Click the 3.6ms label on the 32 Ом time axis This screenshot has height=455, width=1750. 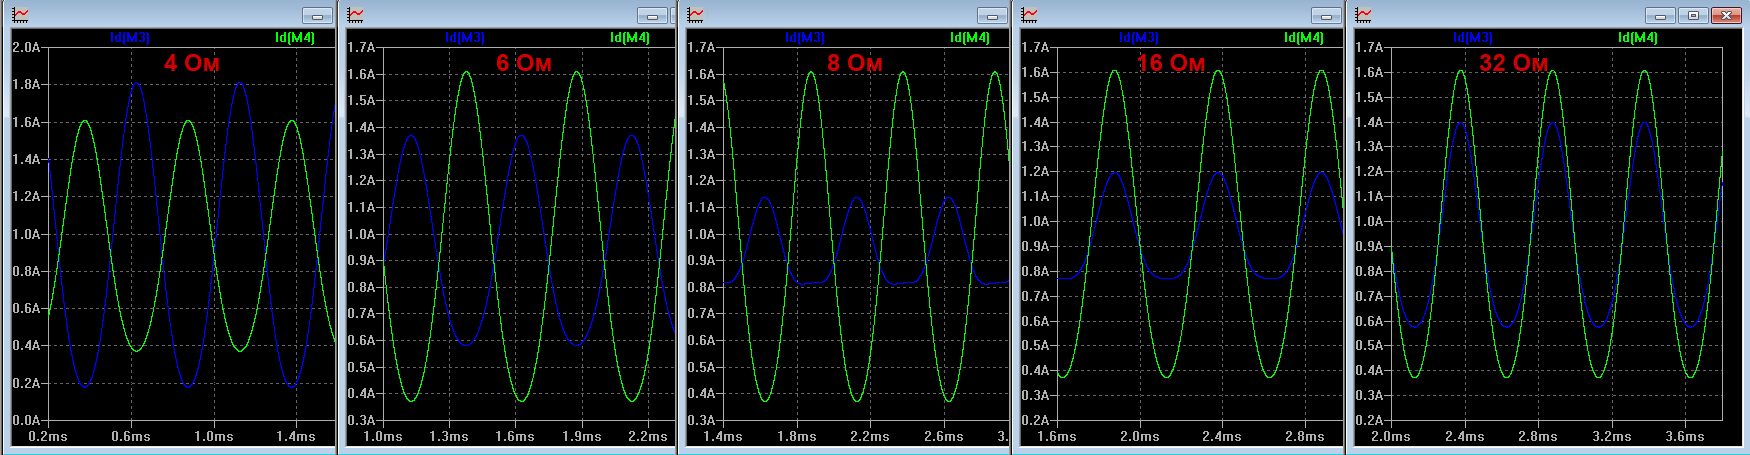(x=1685, y=437)
